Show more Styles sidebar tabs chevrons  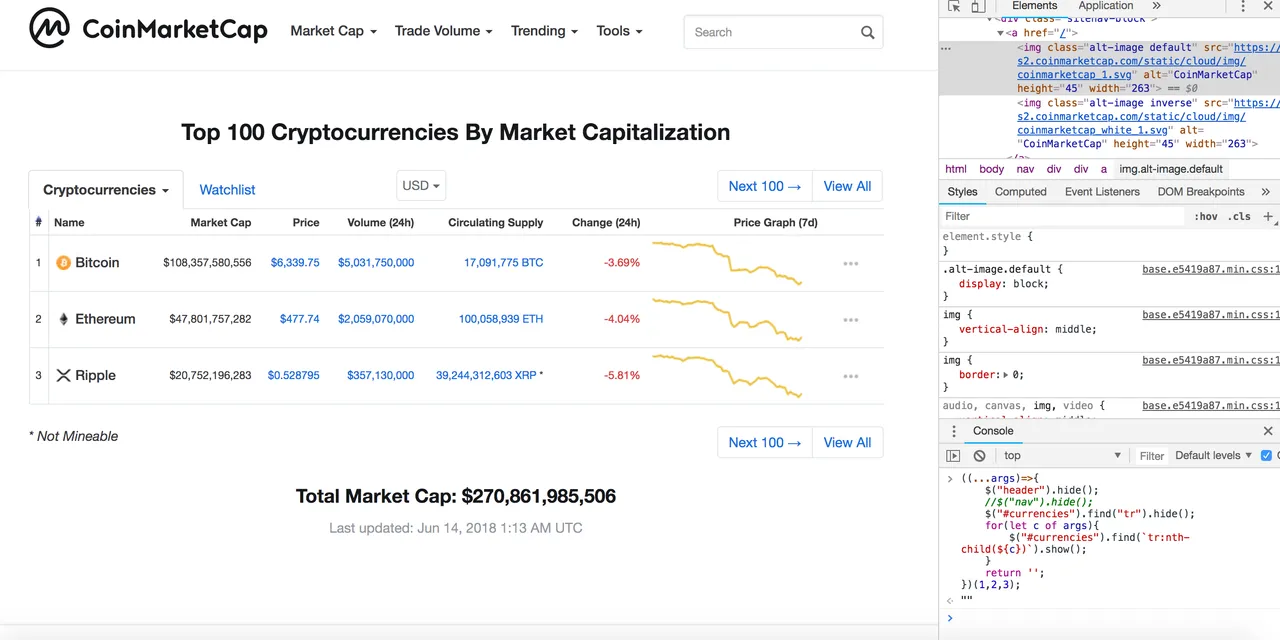[x=1265, y=192]
